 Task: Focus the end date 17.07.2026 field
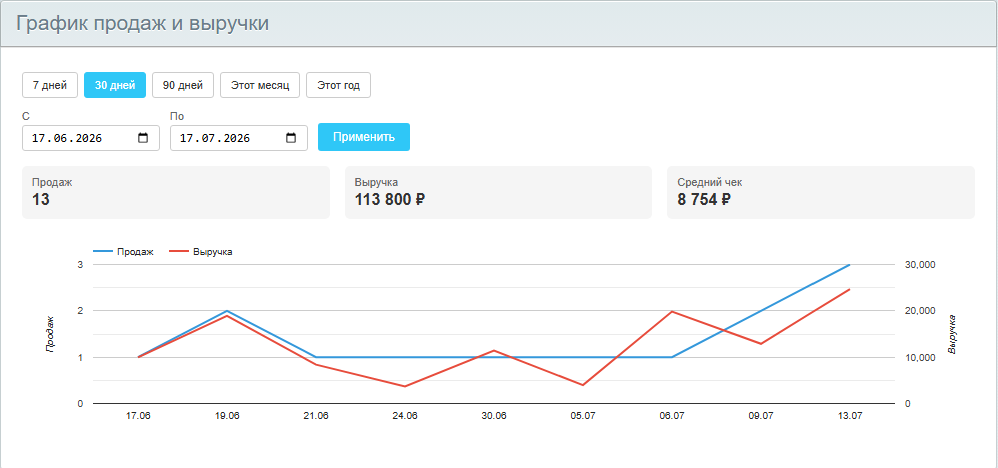(x=239, y=138)
